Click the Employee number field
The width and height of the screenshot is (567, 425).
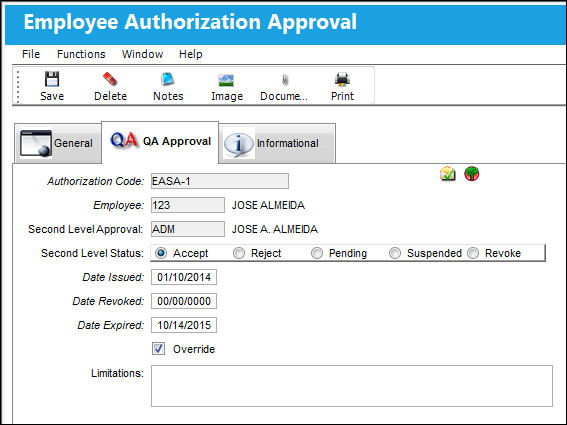(x=188, y=205)
